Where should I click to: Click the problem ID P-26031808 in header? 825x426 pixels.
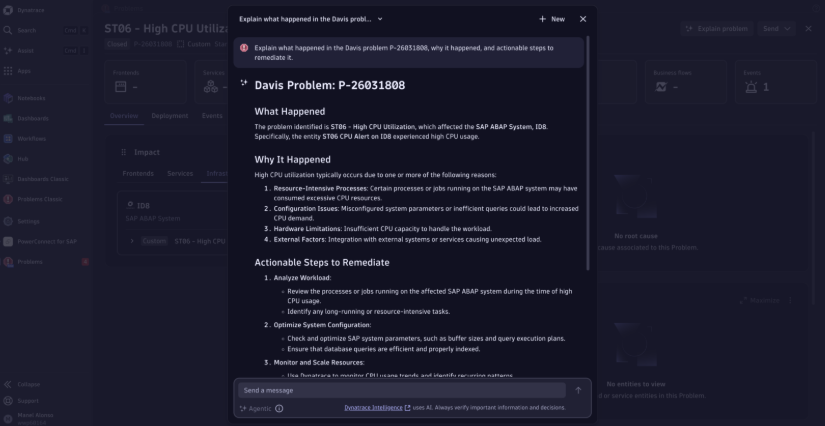tap(153, 44)
